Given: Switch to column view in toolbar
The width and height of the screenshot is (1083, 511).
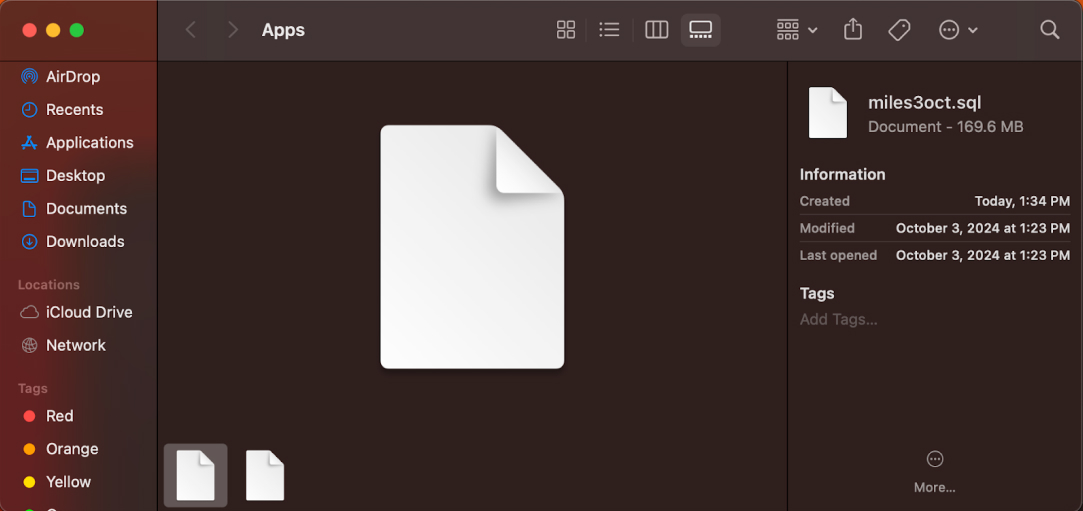Looking at the screenshot, I should pyautogui.click(x=656, y=30).
